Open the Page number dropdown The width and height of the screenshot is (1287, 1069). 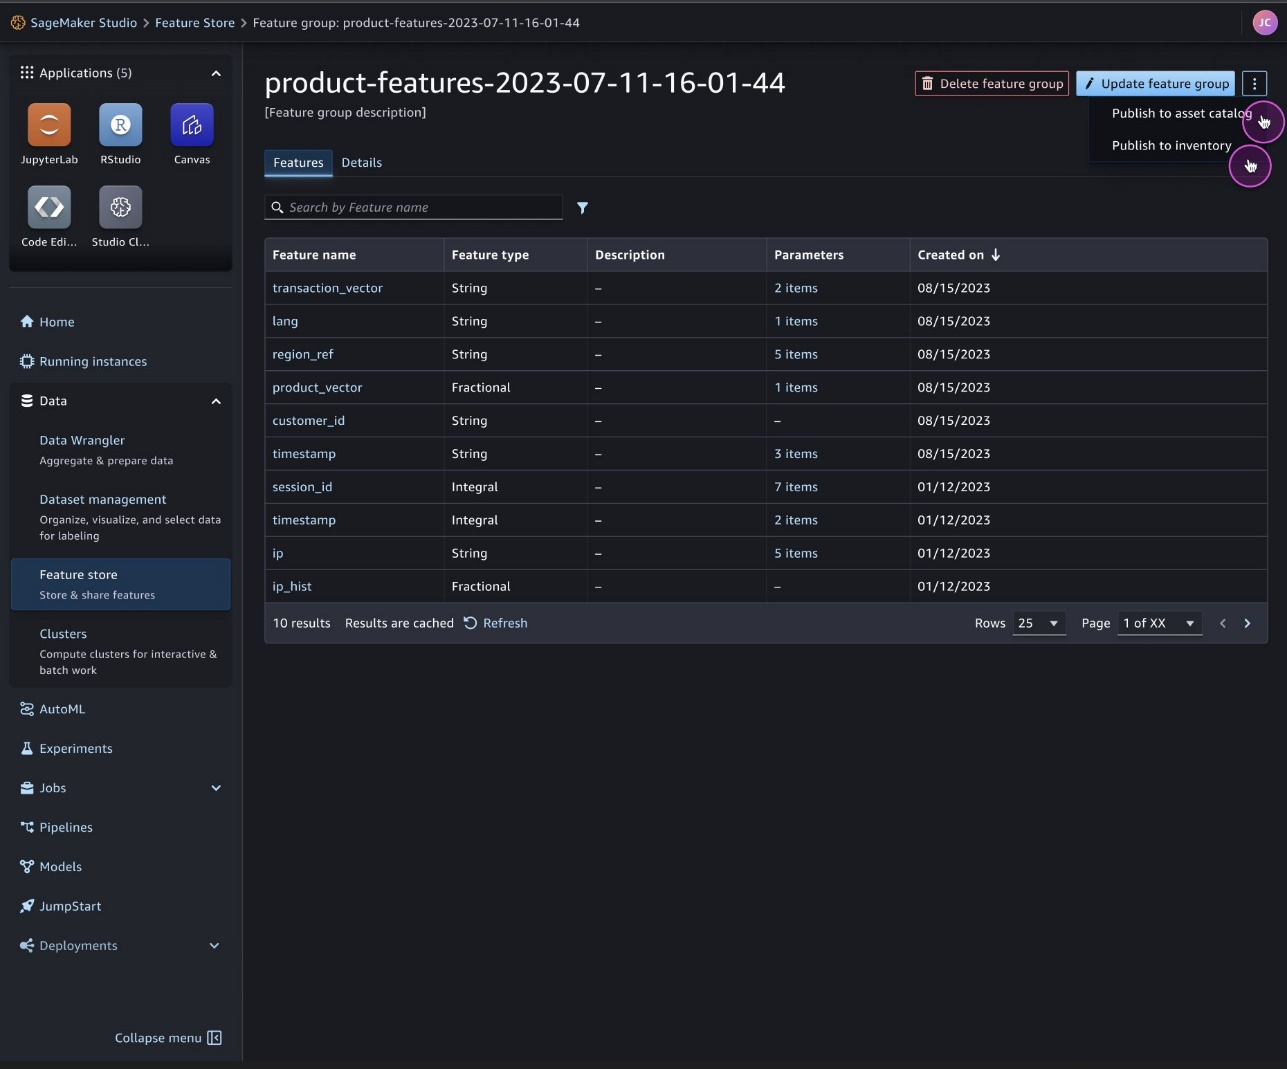1159,623
